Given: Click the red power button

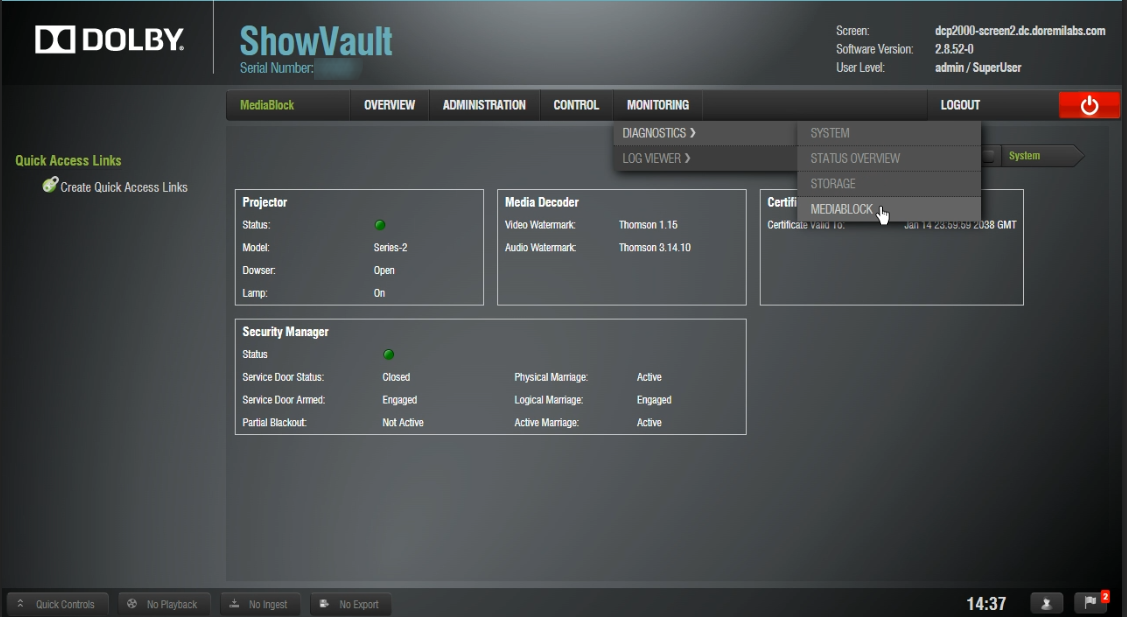Looking at the screenshot, I should click(x=1089, y=105).
